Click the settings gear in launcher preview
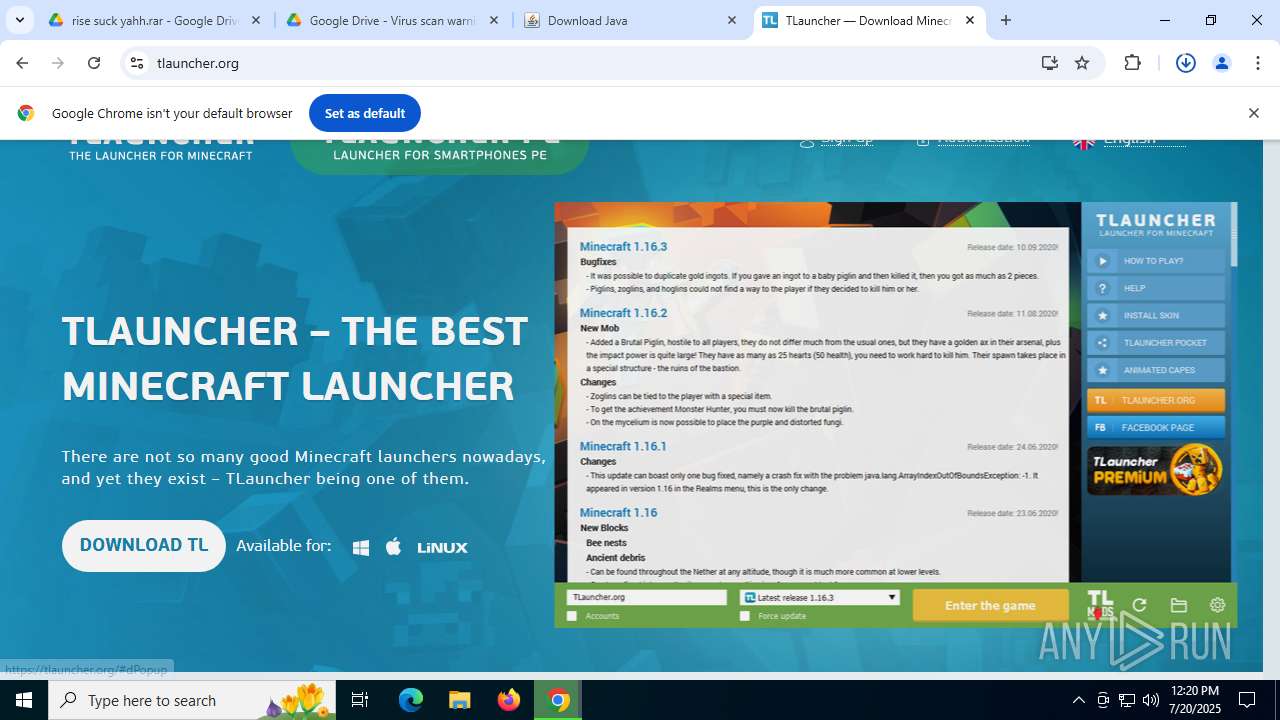This screenshot has height=720, width=1280. pos(1217,605)
